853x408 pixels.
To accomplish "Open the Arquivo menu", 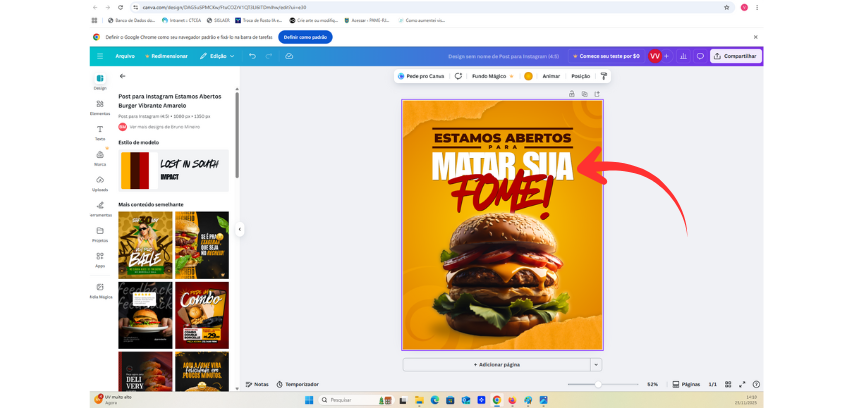I will point(124,56).
